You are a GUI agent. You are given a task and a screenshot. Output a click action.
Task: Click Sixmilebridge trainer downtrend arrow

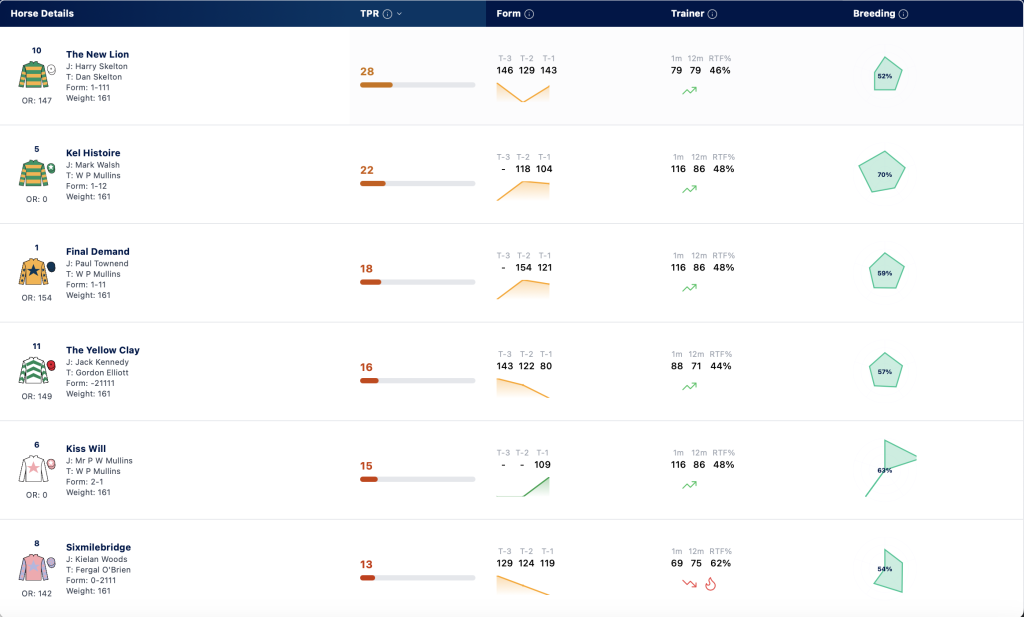coord(690,584)
